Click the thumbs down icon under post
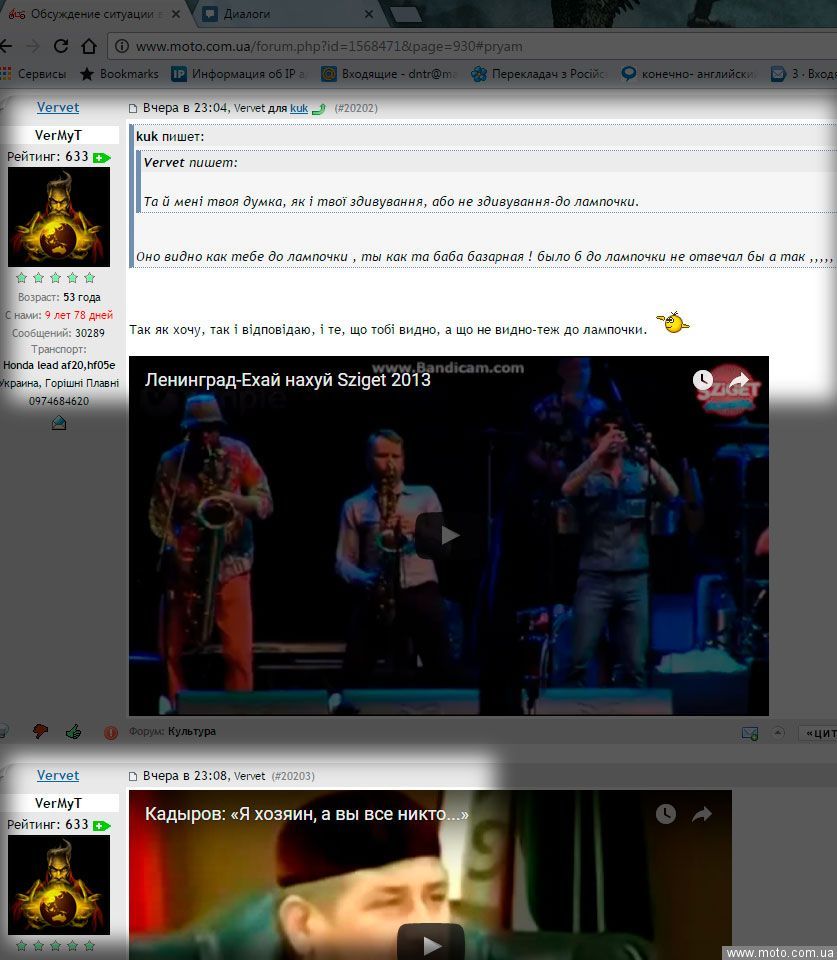 [40, 732]
